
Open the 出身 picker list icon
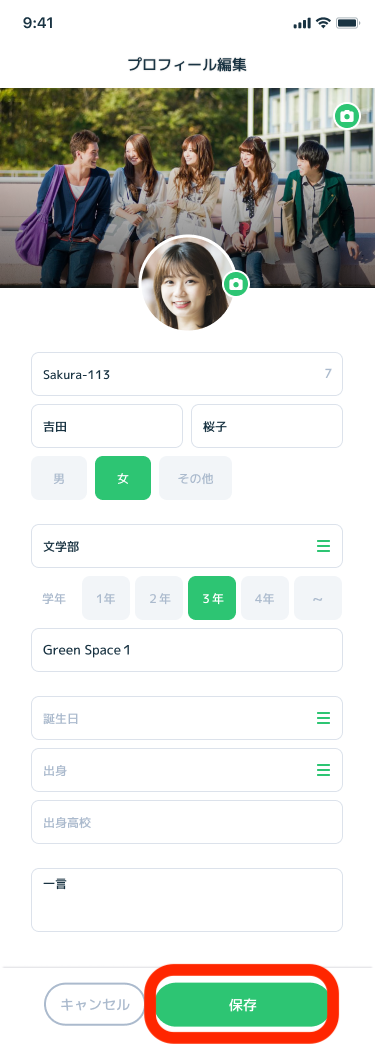pos(323,770)
